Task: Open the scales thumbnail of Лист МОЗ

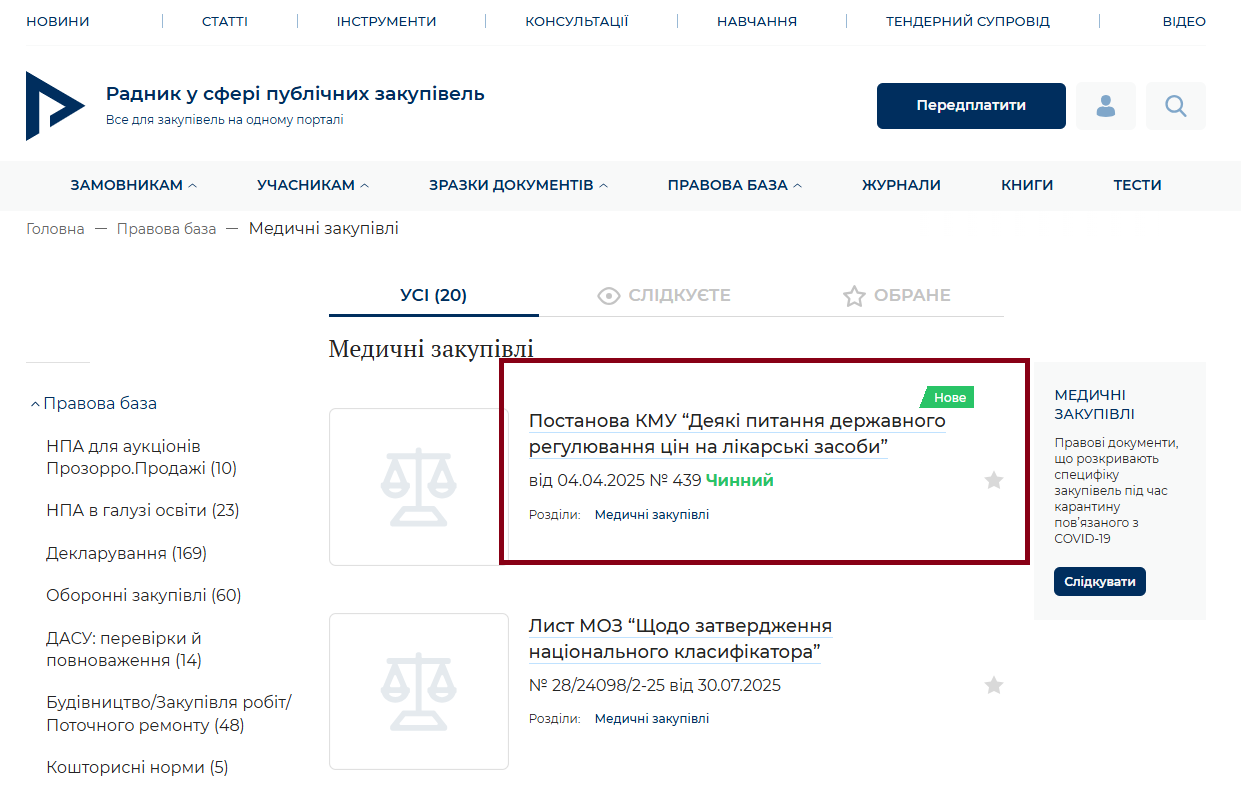Action: coord(418,691)
